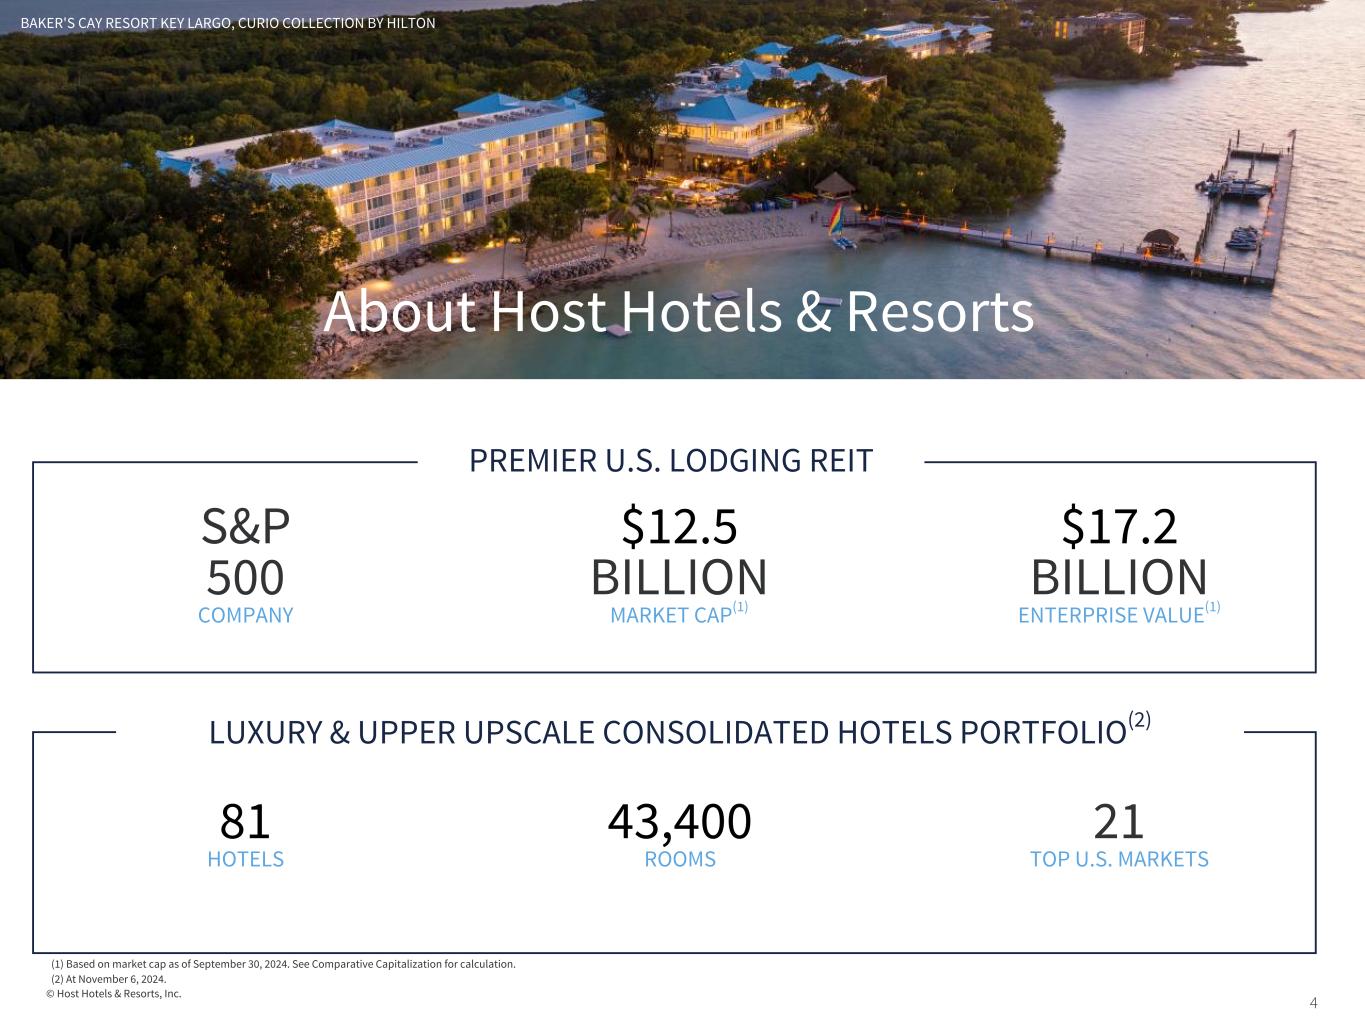Select the $17.2 Billion figure
This screenshot has height=1024, width=1365.
pyautogui.click(x=1119, y=551)
